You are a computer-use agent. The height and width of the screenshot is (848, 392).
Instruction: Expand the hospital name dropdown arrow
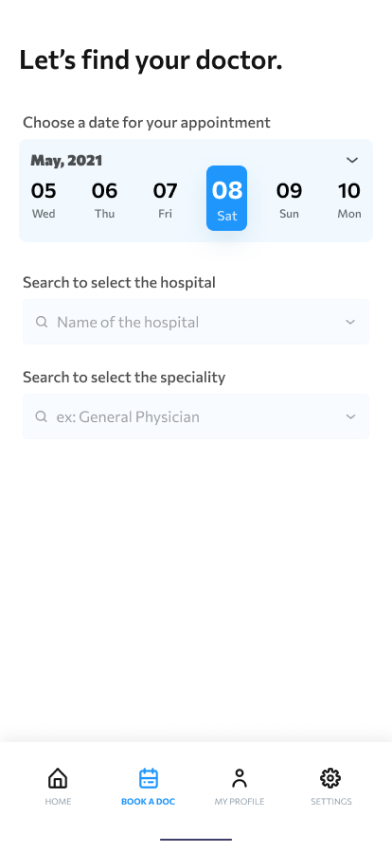pos(350,322)
